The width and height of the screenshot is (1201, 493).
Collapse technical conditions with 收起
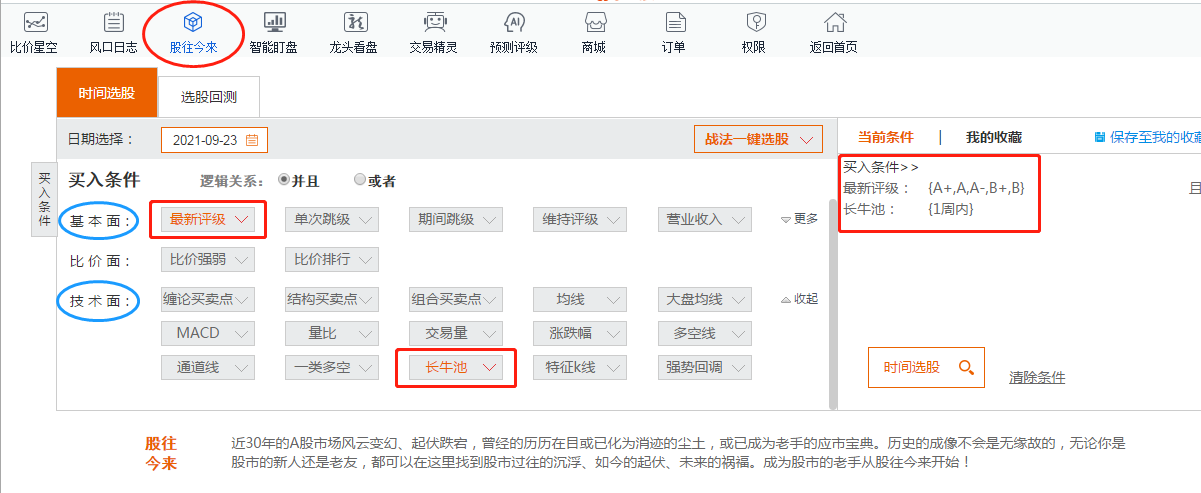[x=799, y=299]
